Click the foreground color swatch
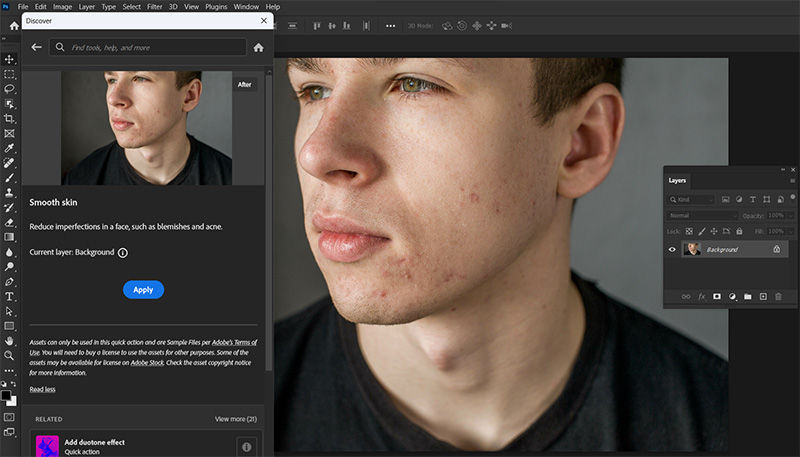 click(8, 393)
